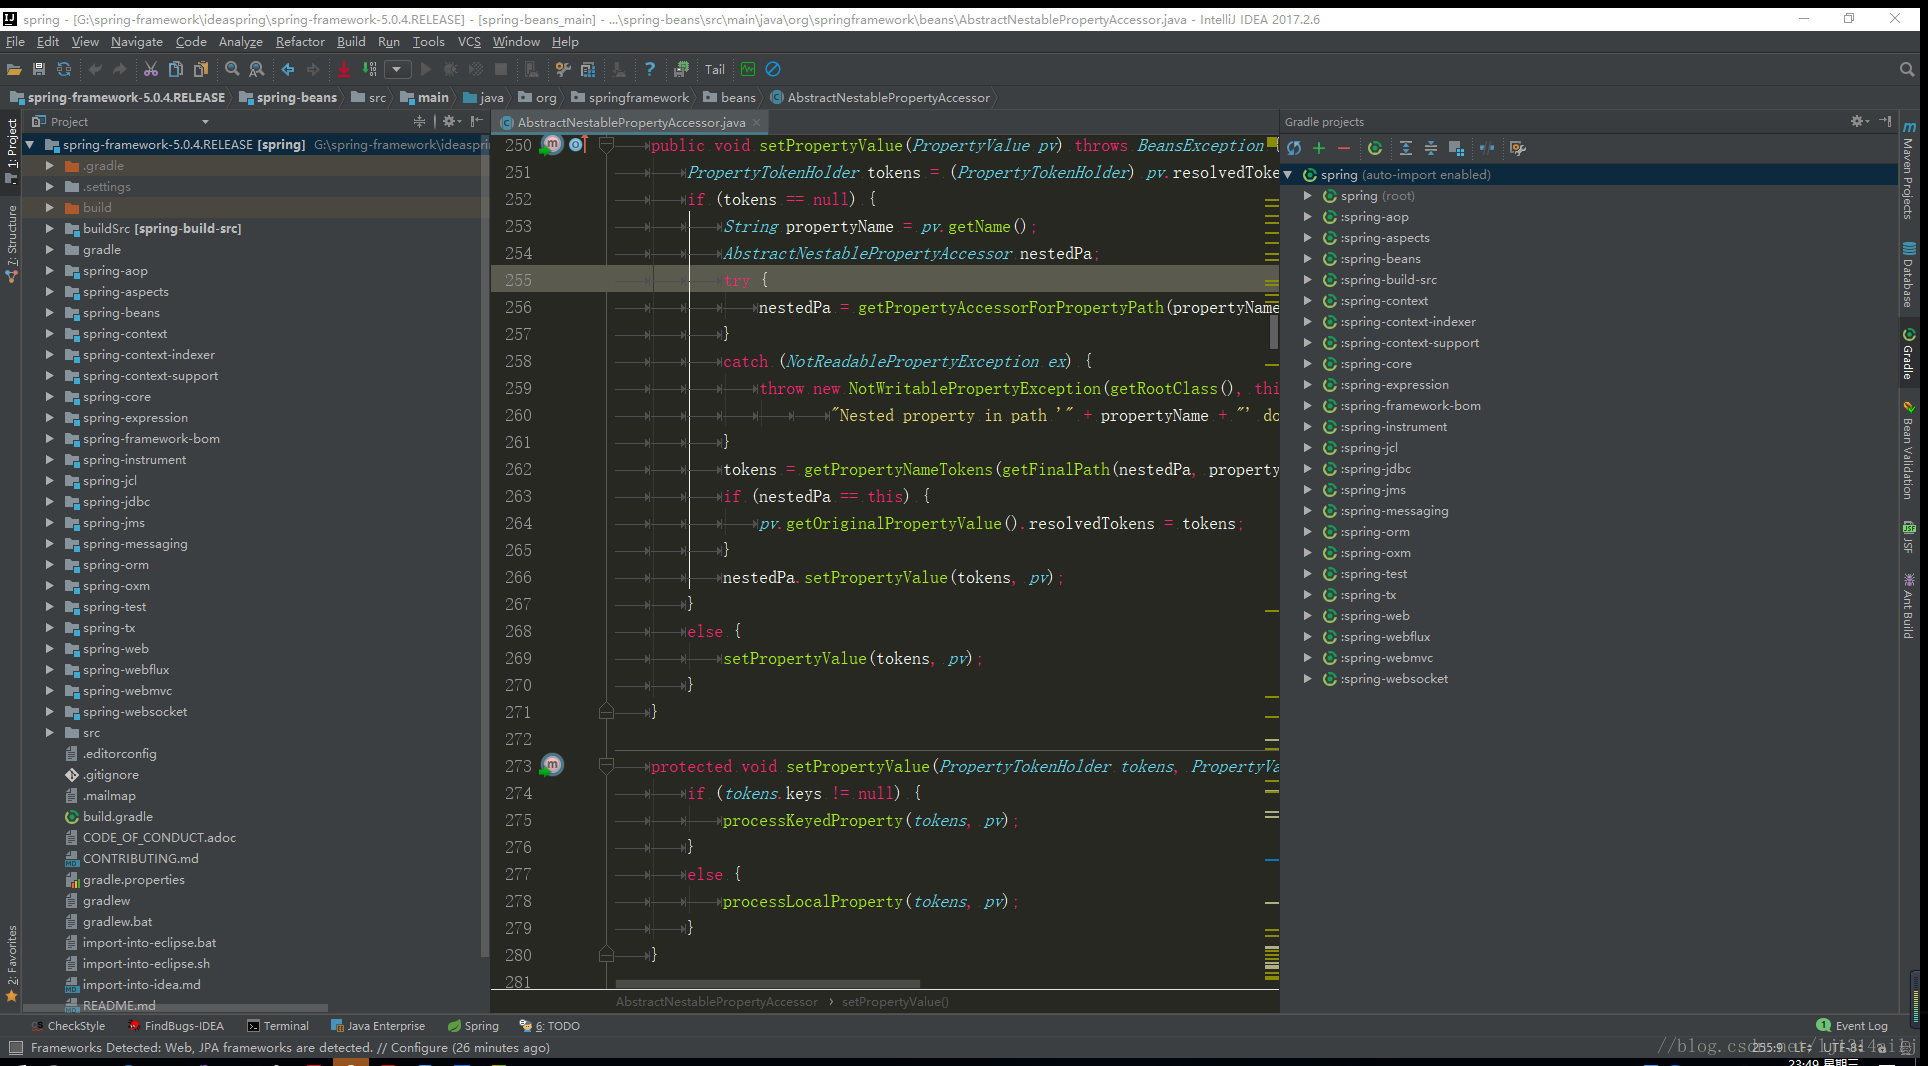Click the Execute Gradle Task icon
Screen dimensions: 1928x1066
[x=1375, y=148]
